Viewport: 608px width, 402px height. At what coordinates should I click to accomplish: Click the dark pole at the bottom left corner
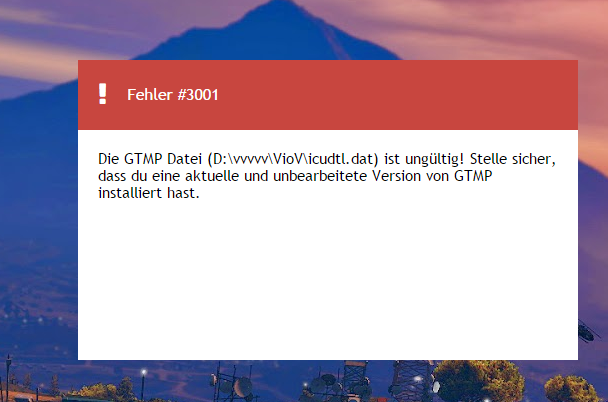(8, 378)
